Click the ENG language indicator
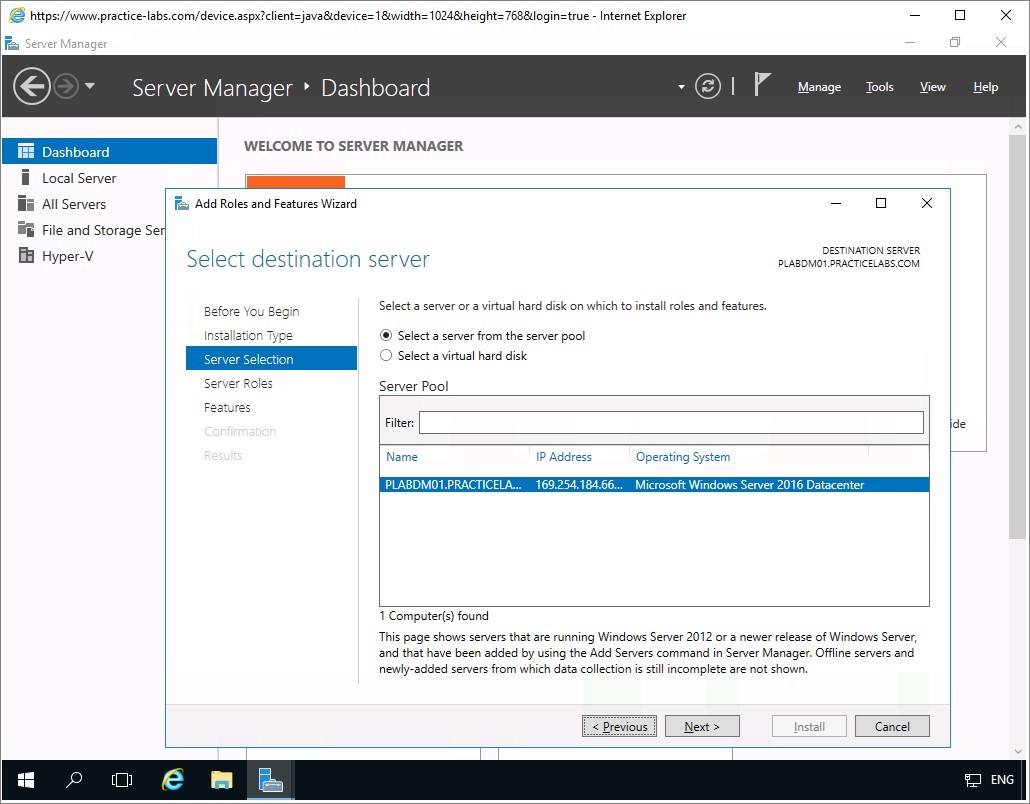 point(1002,780)
